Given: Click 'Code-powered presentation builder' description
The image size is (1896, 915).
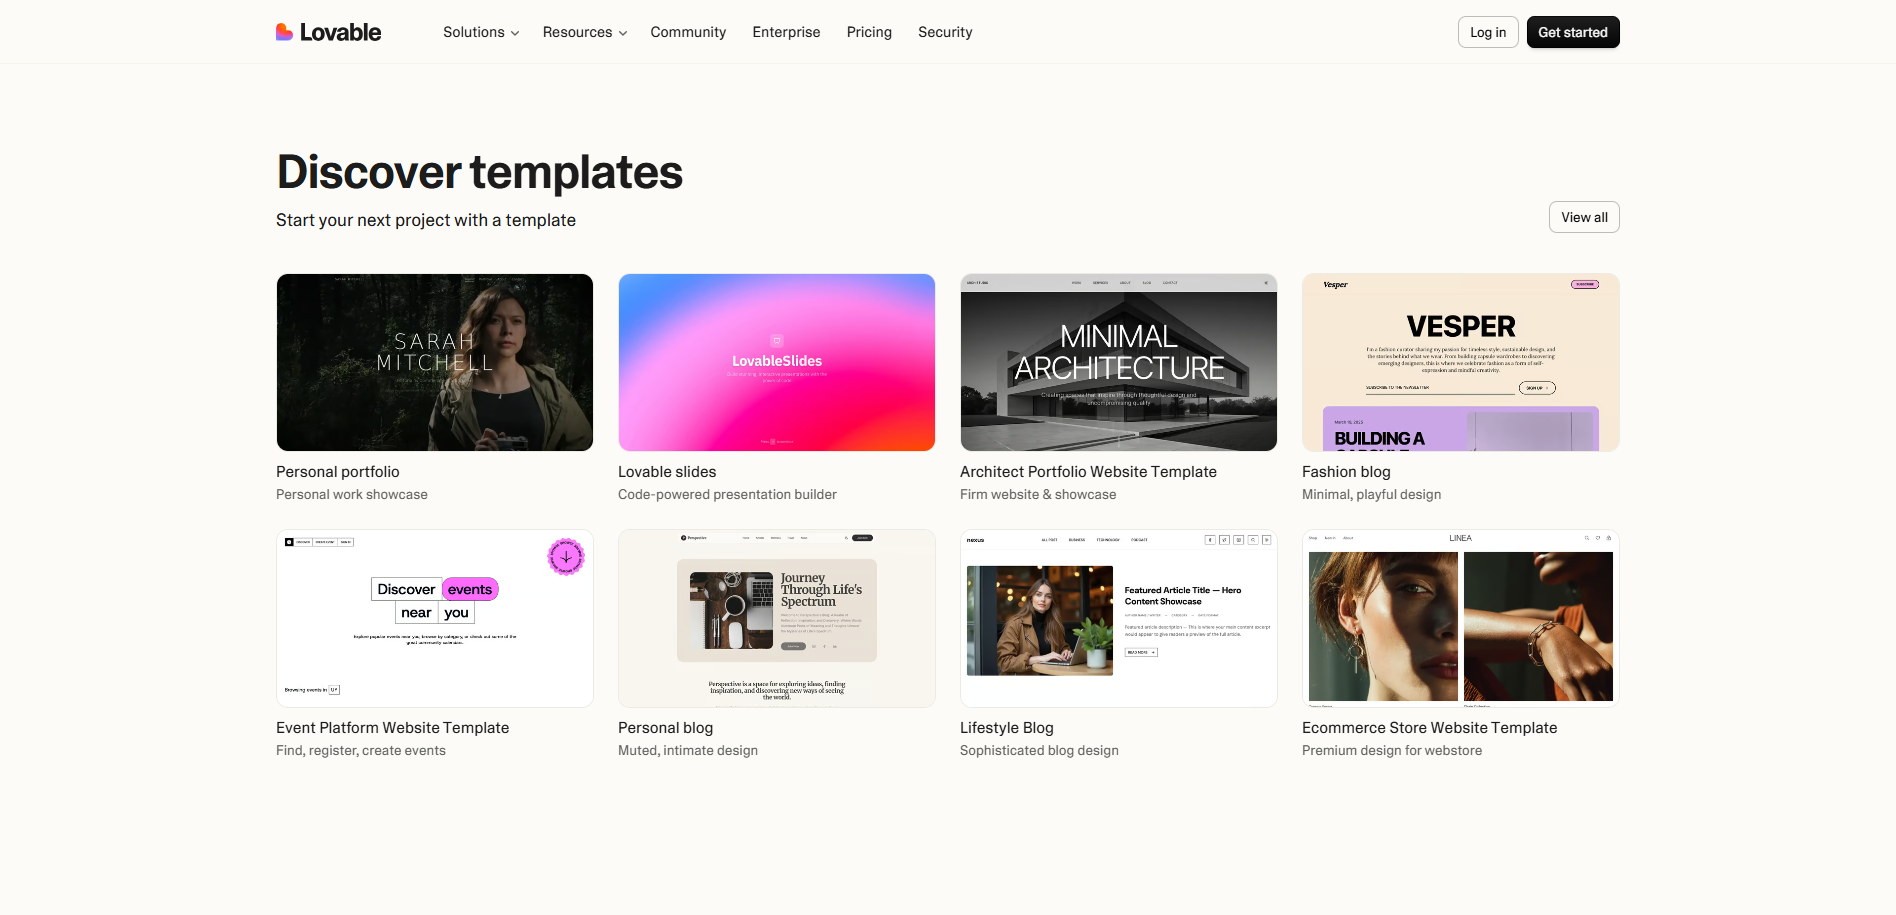Looking at the screenshot, I should pyautogui.click(x=727, y=495).
